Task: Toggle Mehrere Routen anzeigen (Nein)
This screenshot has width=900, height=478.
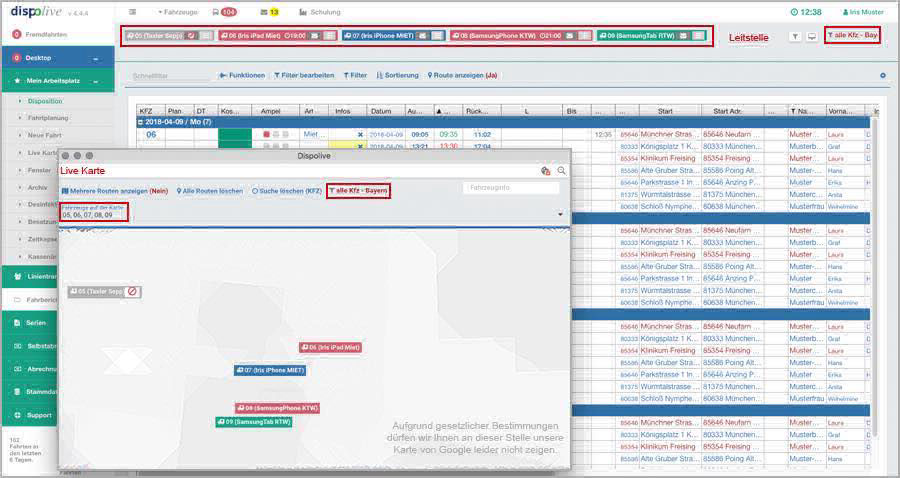Action: click(114, 190)
